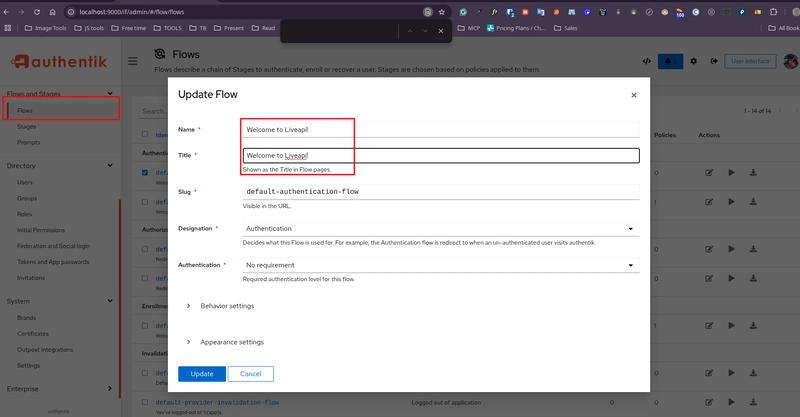
Task: Open the MCP bookmarks folder
Action: coord(468,28)
